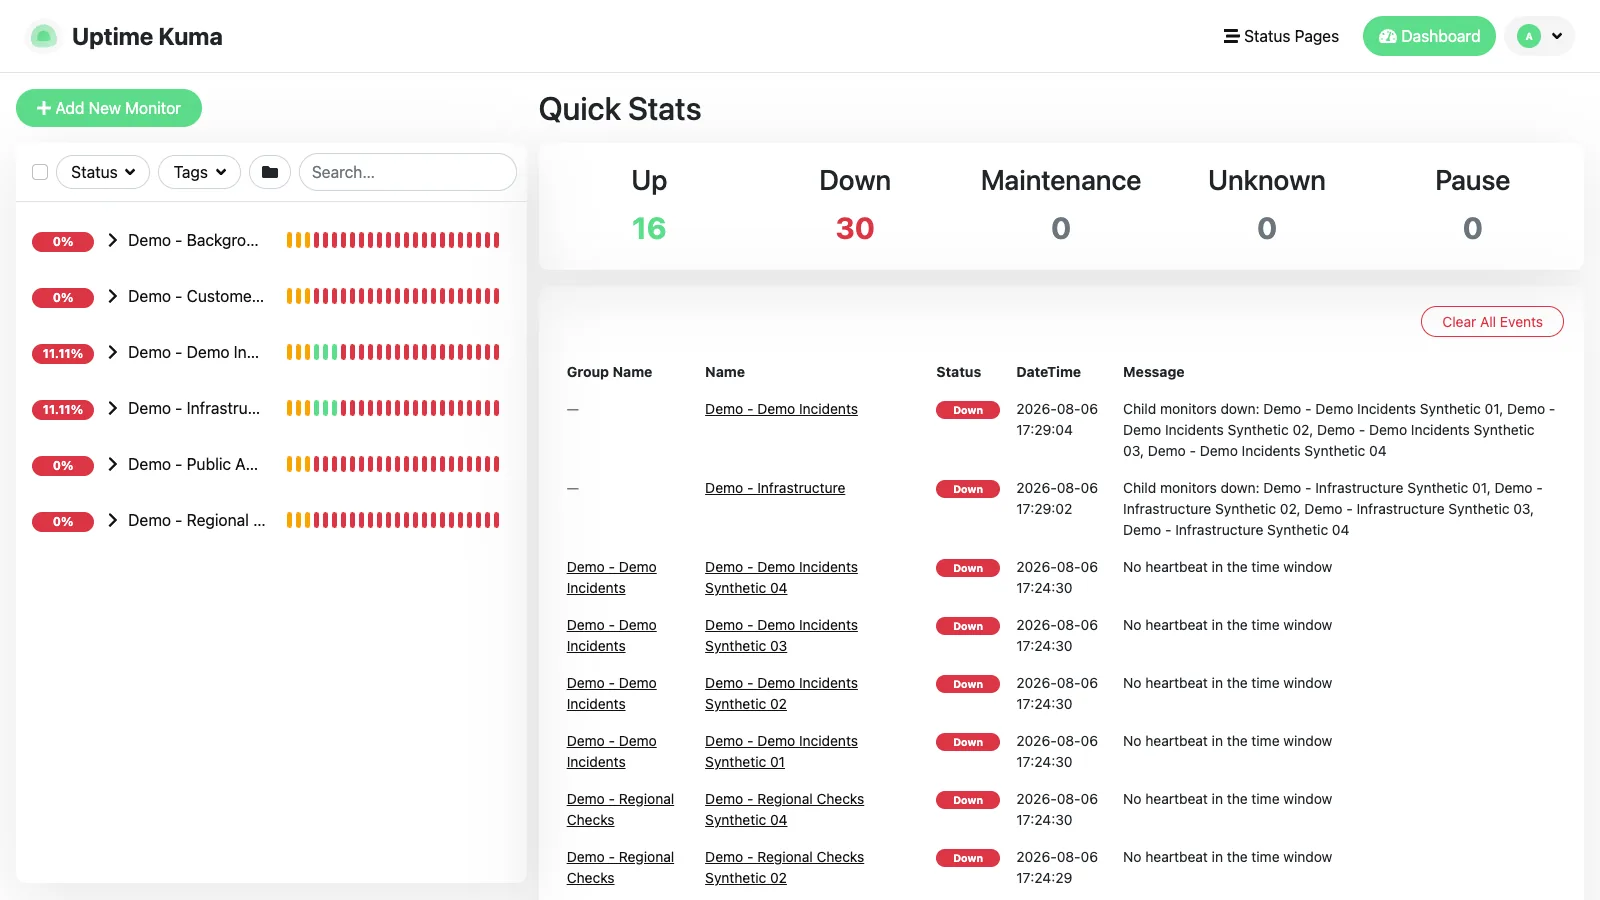Click 0% badge of Demo - Custome...

coord(63,297)
